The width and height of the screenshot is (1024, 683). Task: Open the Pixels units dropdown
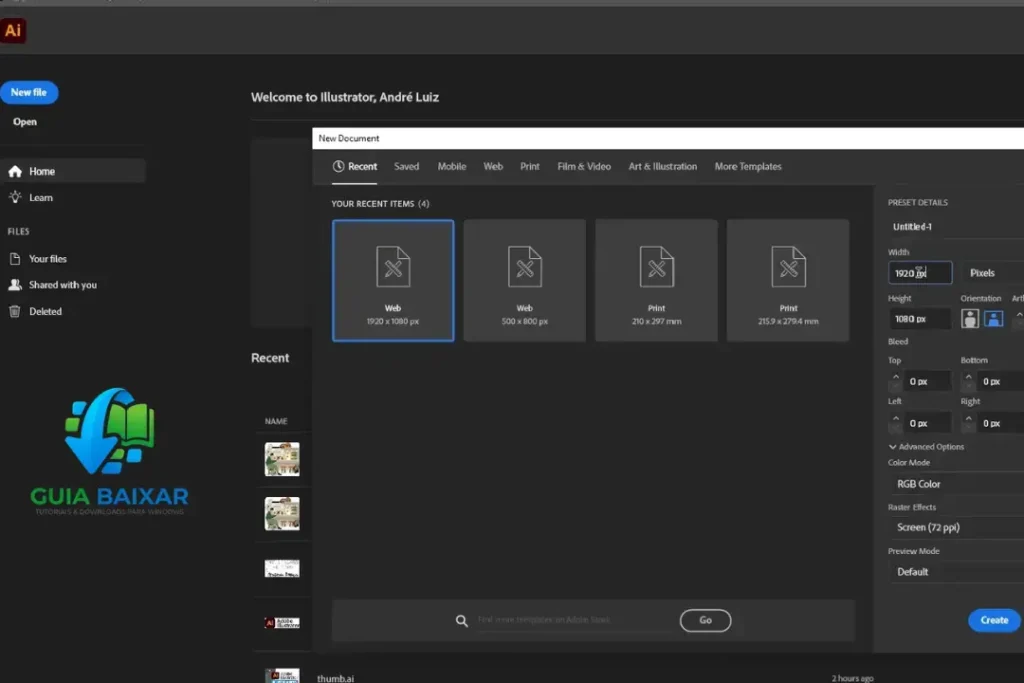(x=993, y=273)
